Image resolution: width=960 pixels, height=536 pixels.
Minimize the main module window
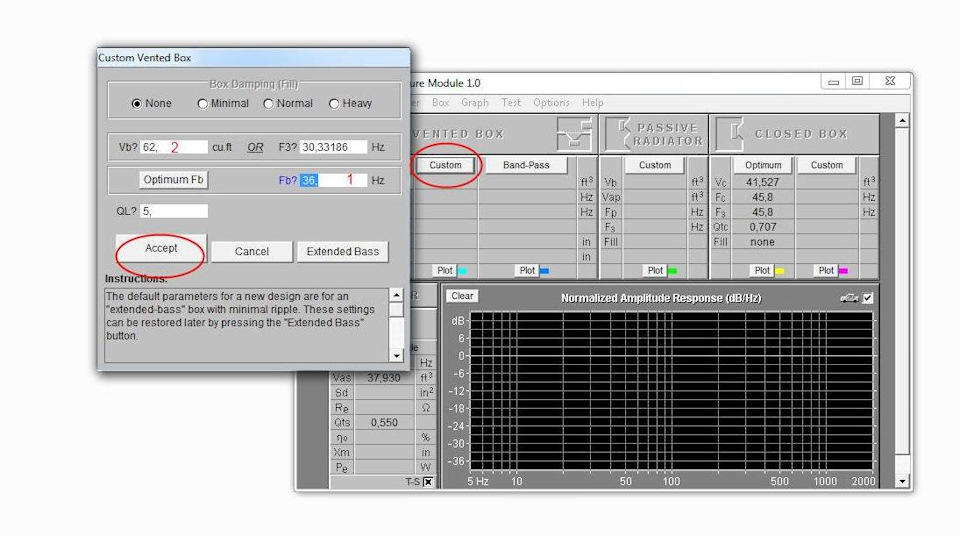[x=833, y=81]
